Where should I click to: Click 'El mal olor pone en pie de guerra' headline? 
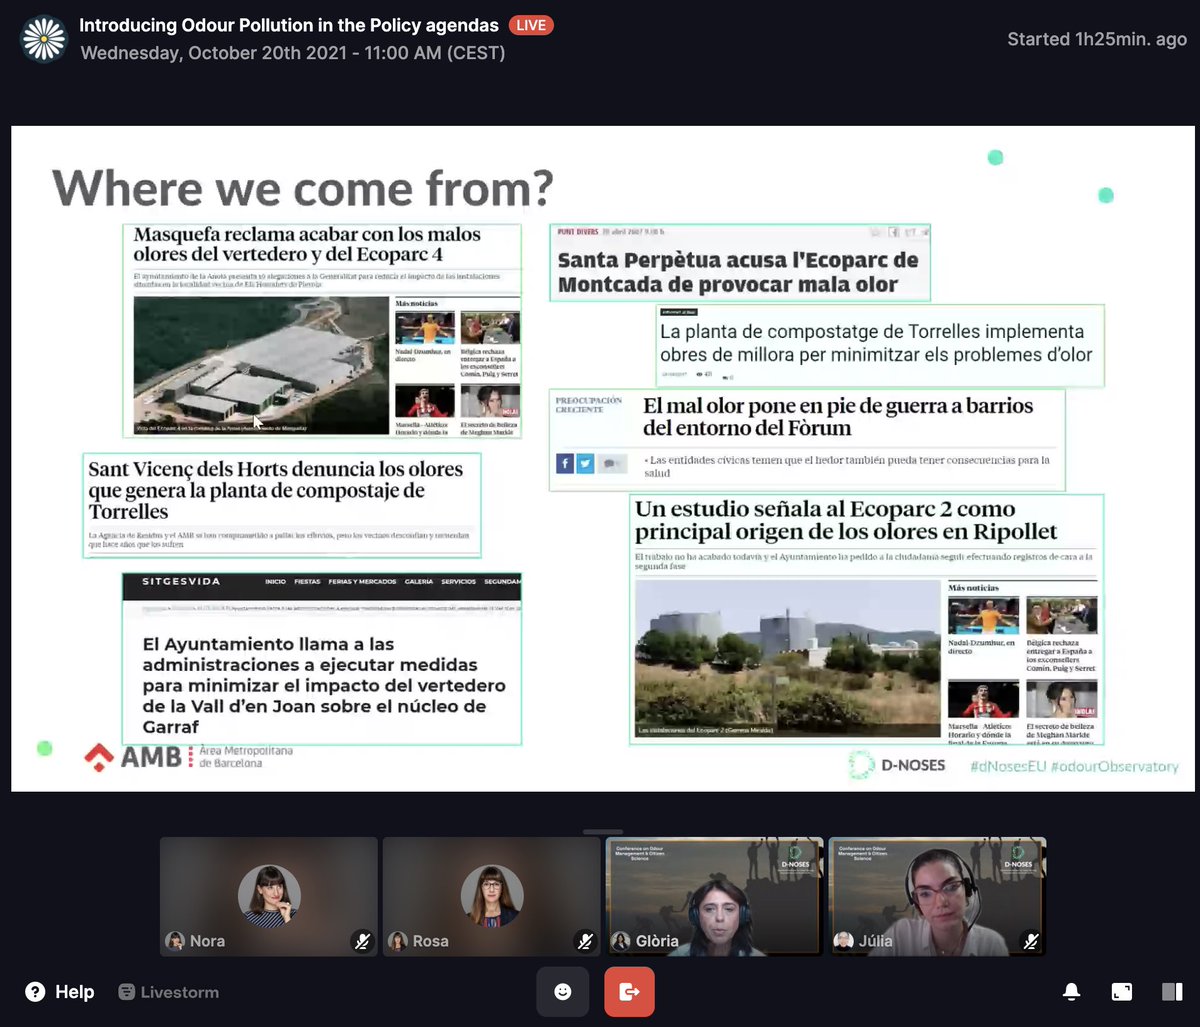[x=838, y=417]
